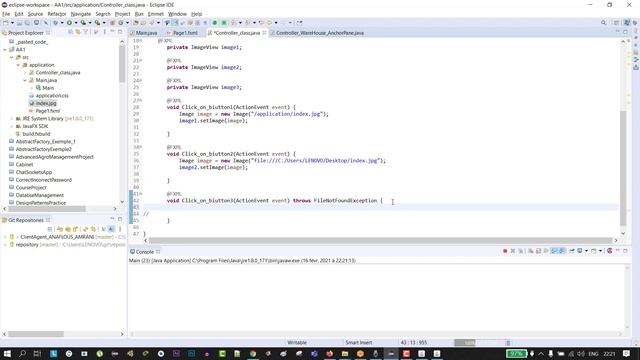Click the Windows Start button
Image resolution: width=640 pixels, height=360 pixels.
[7, 353]
